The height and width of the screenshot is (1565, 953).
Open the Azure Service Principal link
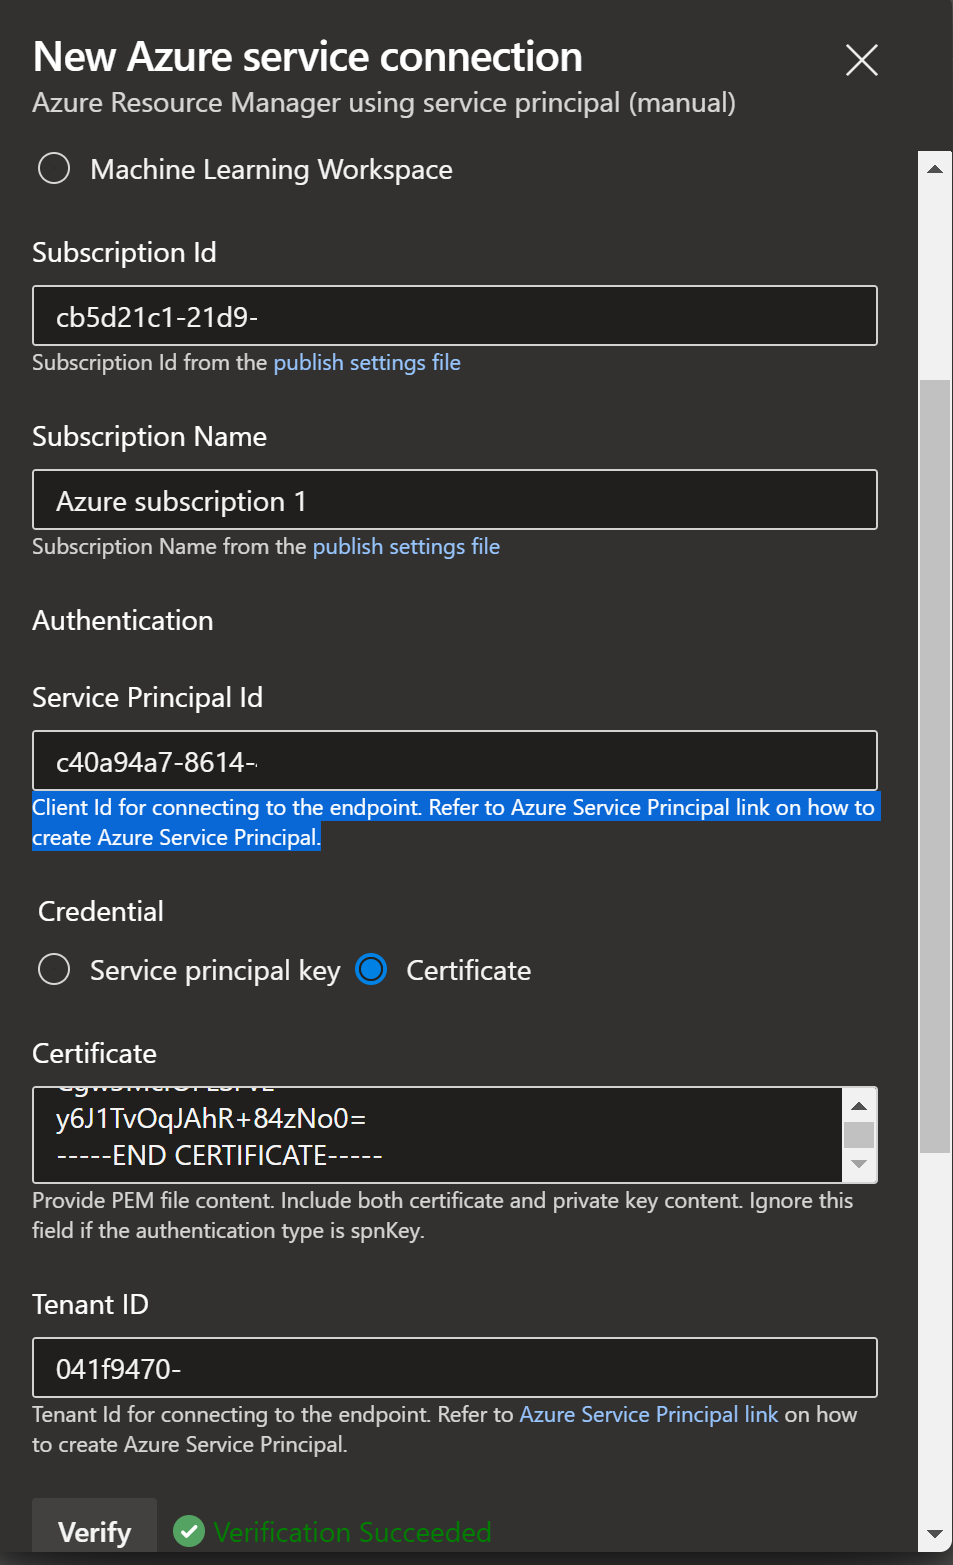(x=648, y=1414)
